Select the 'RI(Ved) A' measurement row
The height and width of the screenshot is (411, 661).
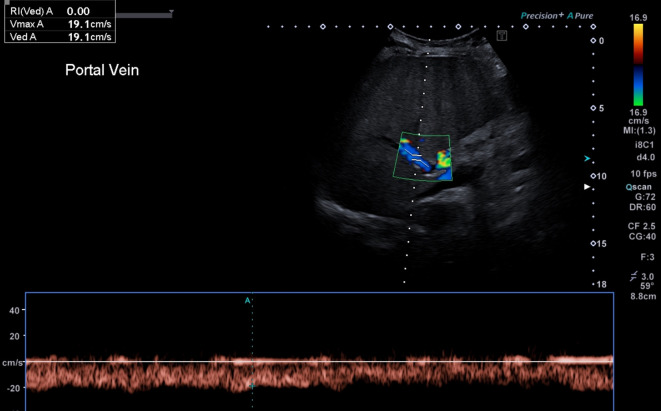(60, 11)
